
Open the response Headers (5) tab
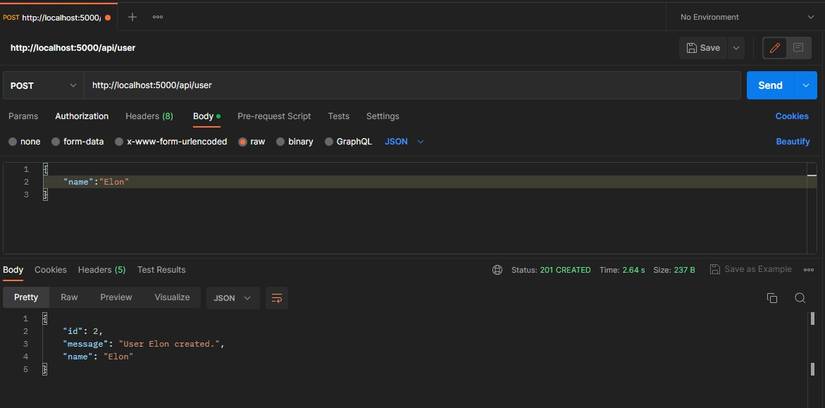click(102, 270)
